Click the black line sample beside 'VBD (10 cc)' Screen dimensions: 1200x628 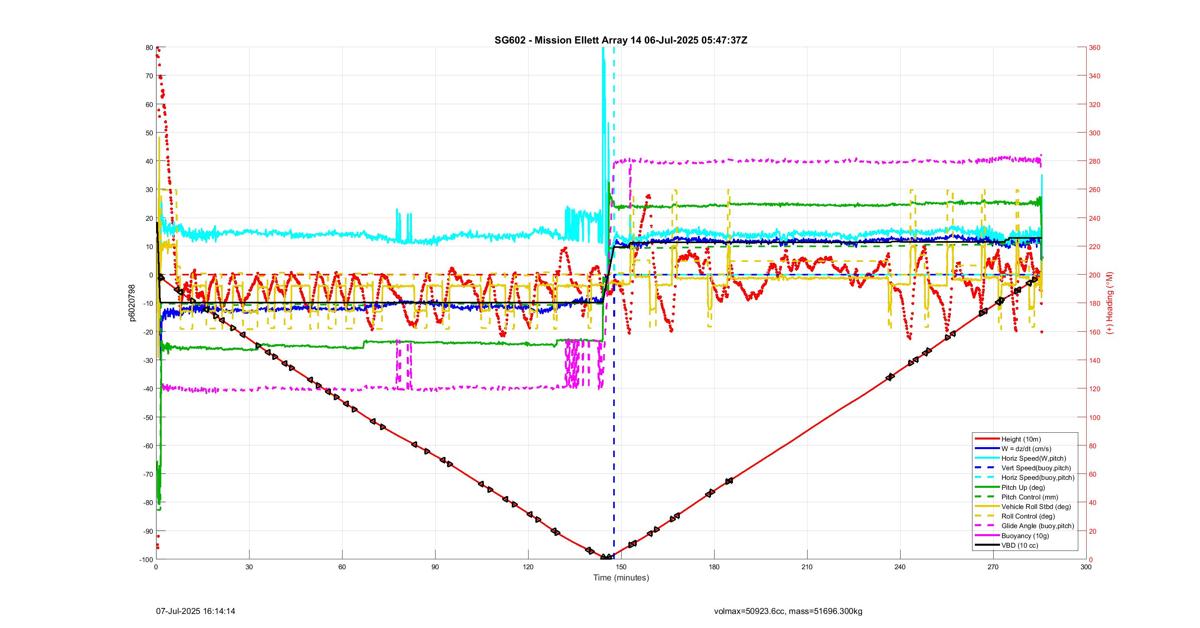(x=987, y=545)
